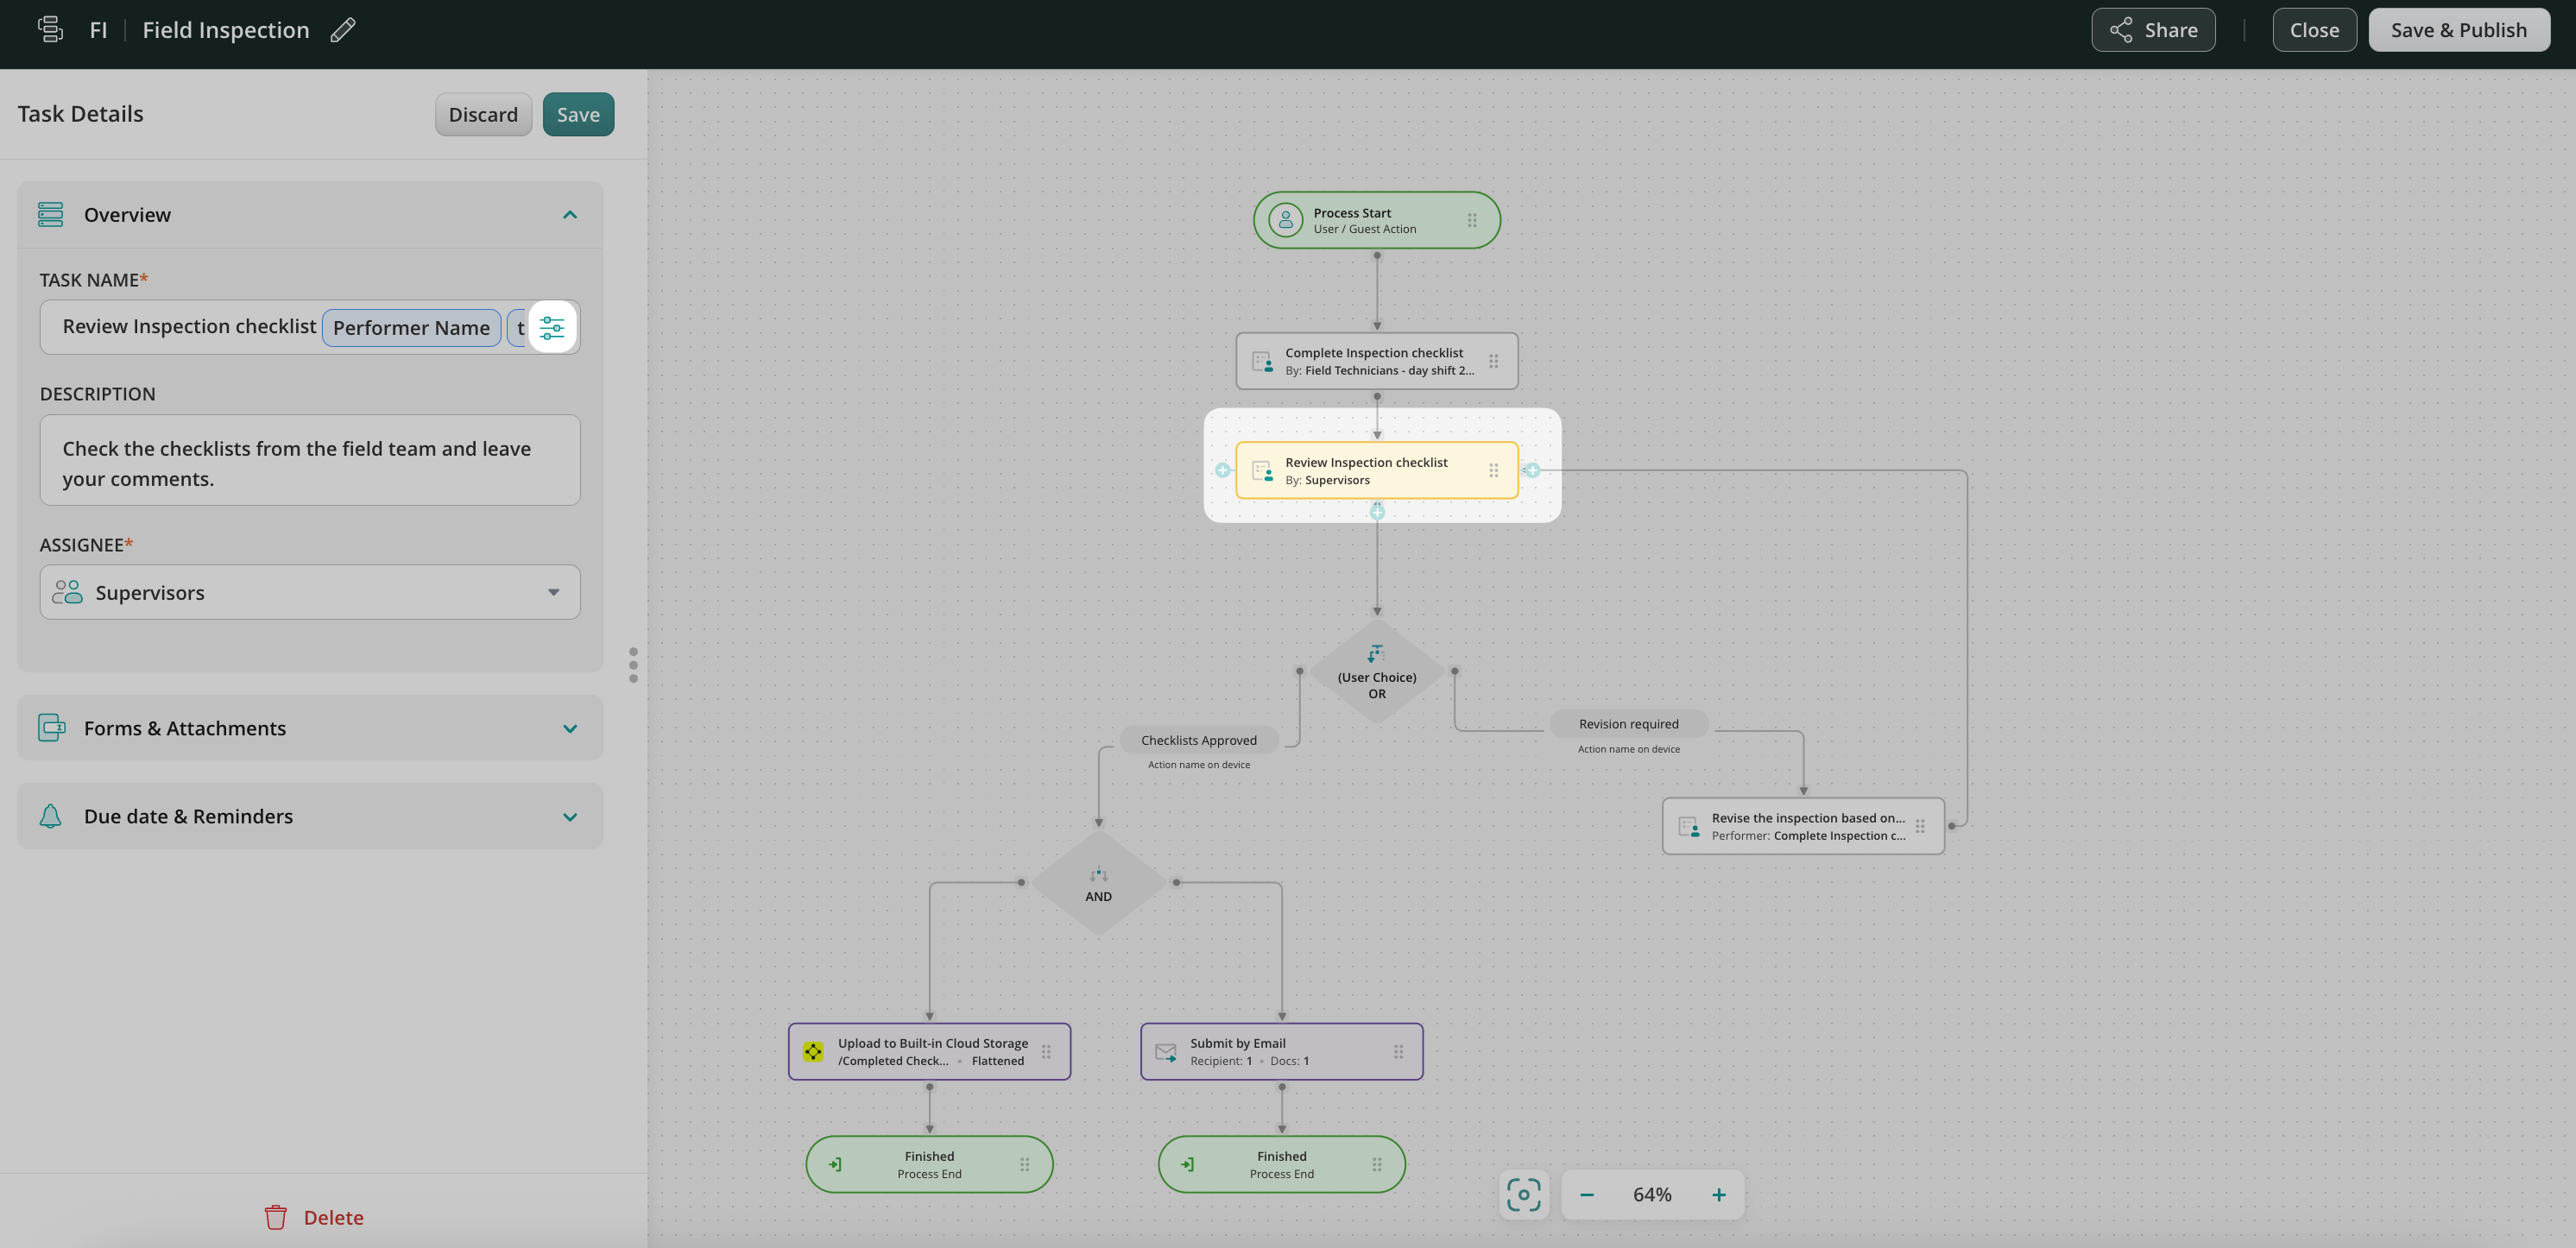The width and height of the screenshot is (2576, 1248).
Task: Click the drag handle on Process Start node
Action: tap(1472, 220)
